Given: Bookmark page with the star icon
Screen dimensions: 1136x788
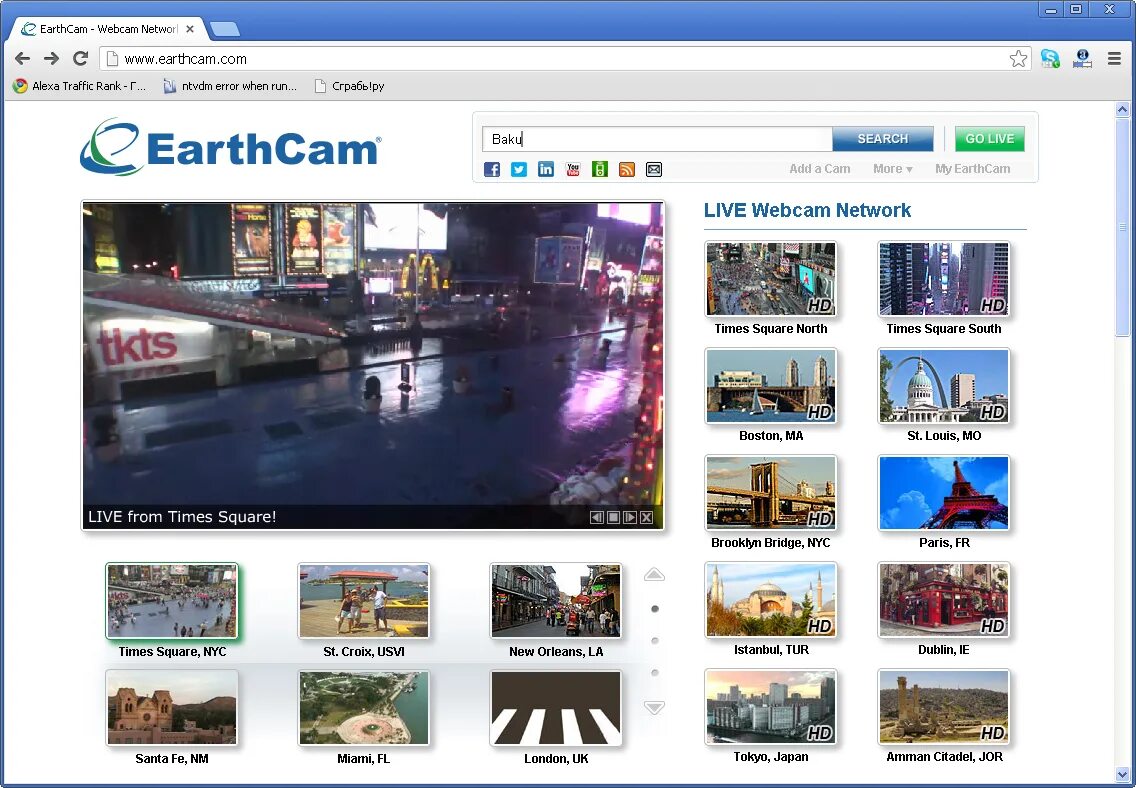Looking at the screenshot, I should point(1019,59).
